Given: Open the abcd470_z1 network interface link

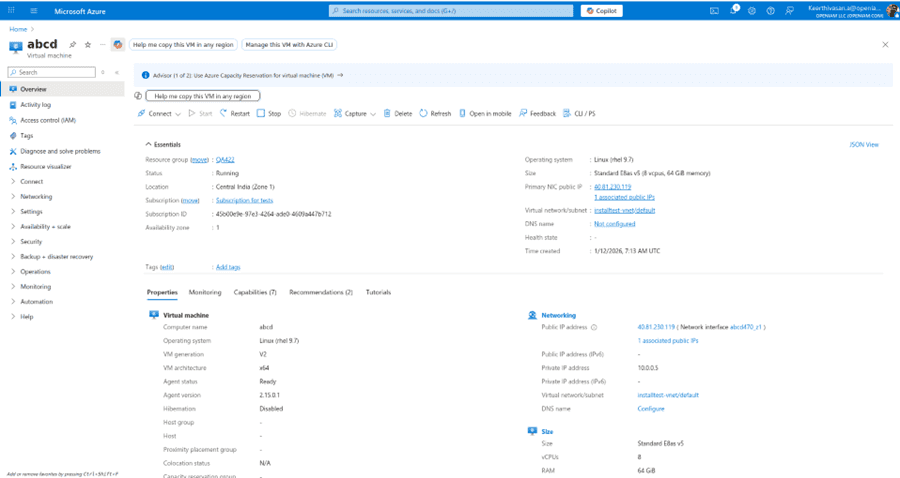Looking at the screenshot, I should (x=746, y=327).
